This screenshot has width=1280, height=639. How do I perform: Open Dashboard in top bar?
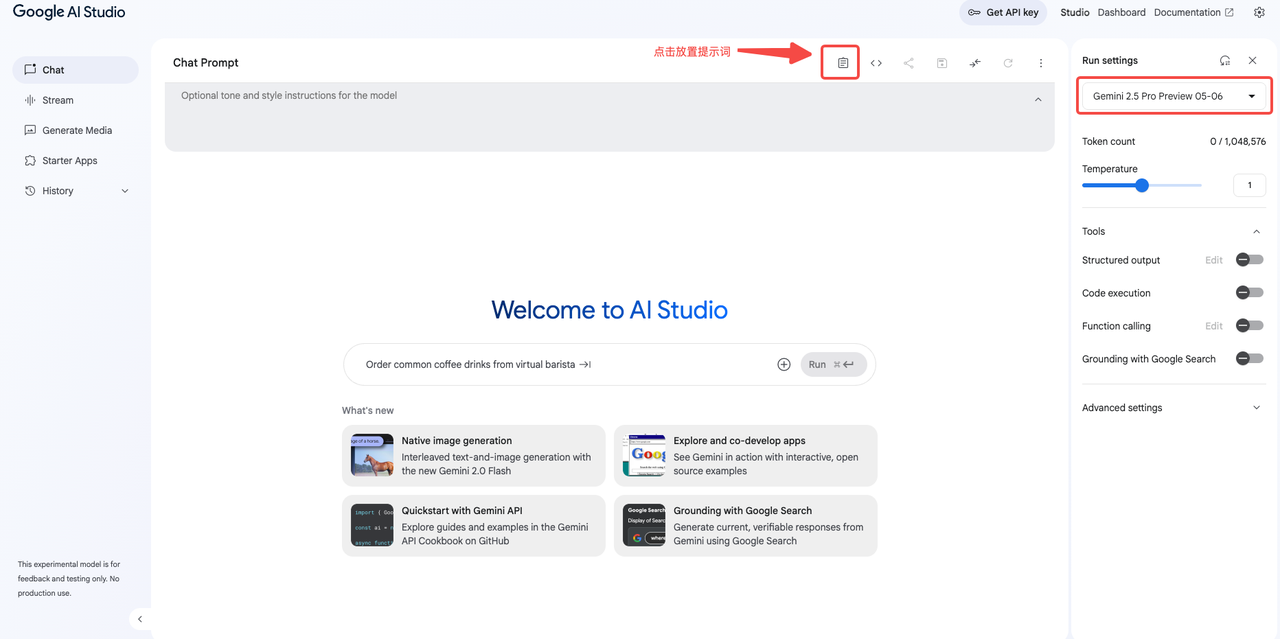tap(1121, 13)
